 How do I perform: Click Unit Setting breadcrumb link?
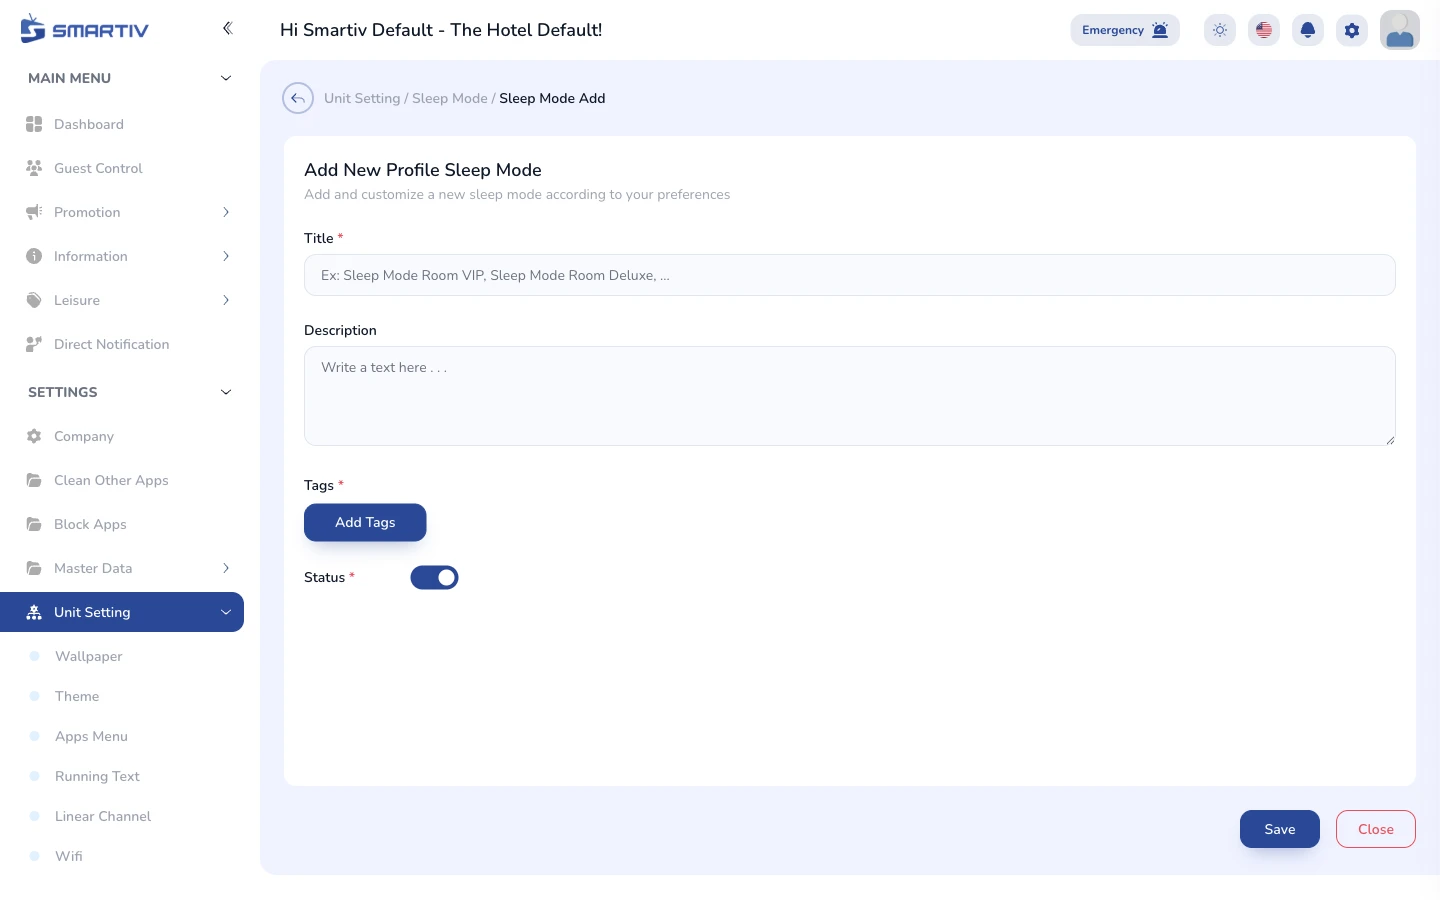click(x=362, y=98)
